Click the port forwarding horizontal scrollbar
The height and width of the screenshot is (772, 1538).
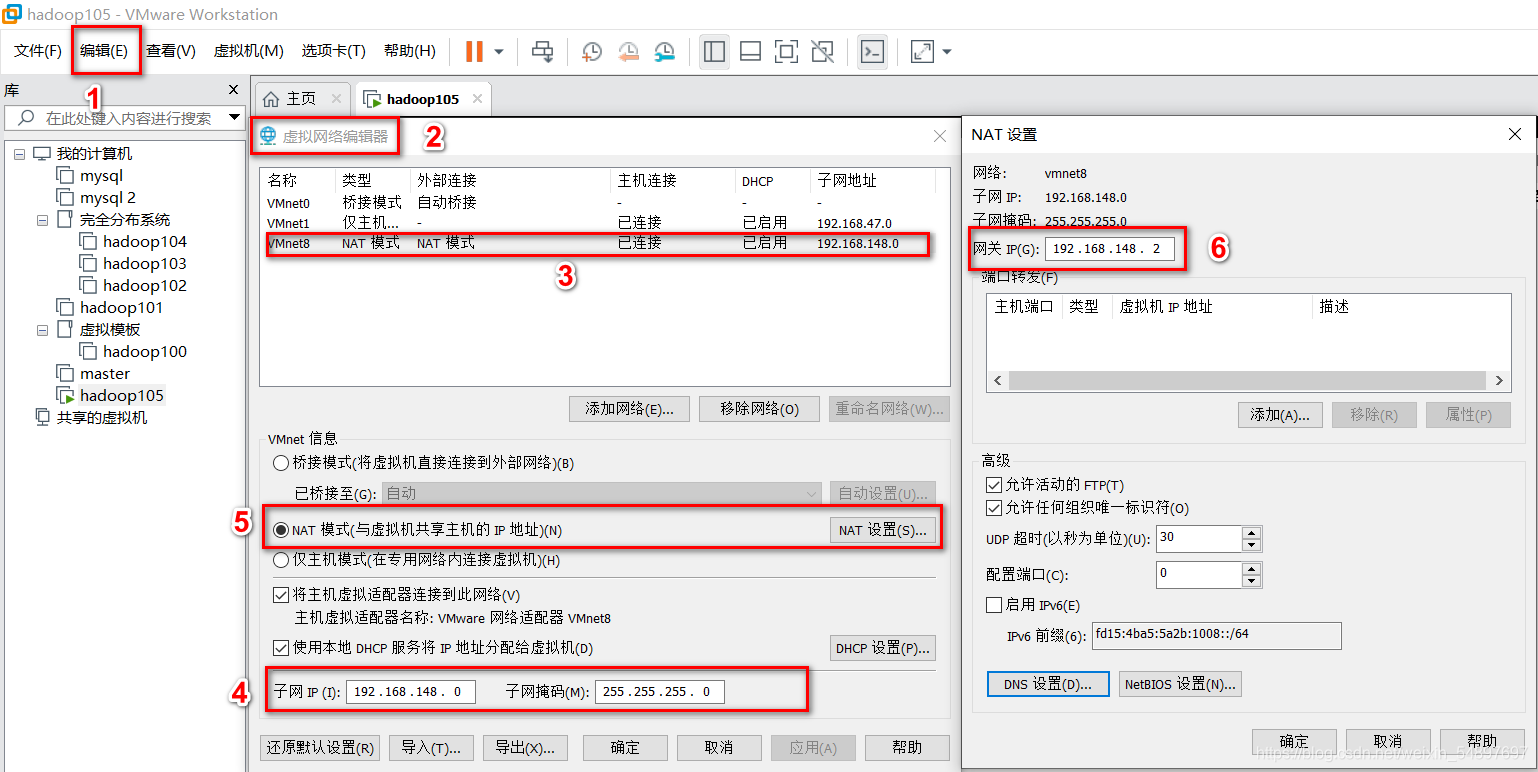tap(1249, 381)
